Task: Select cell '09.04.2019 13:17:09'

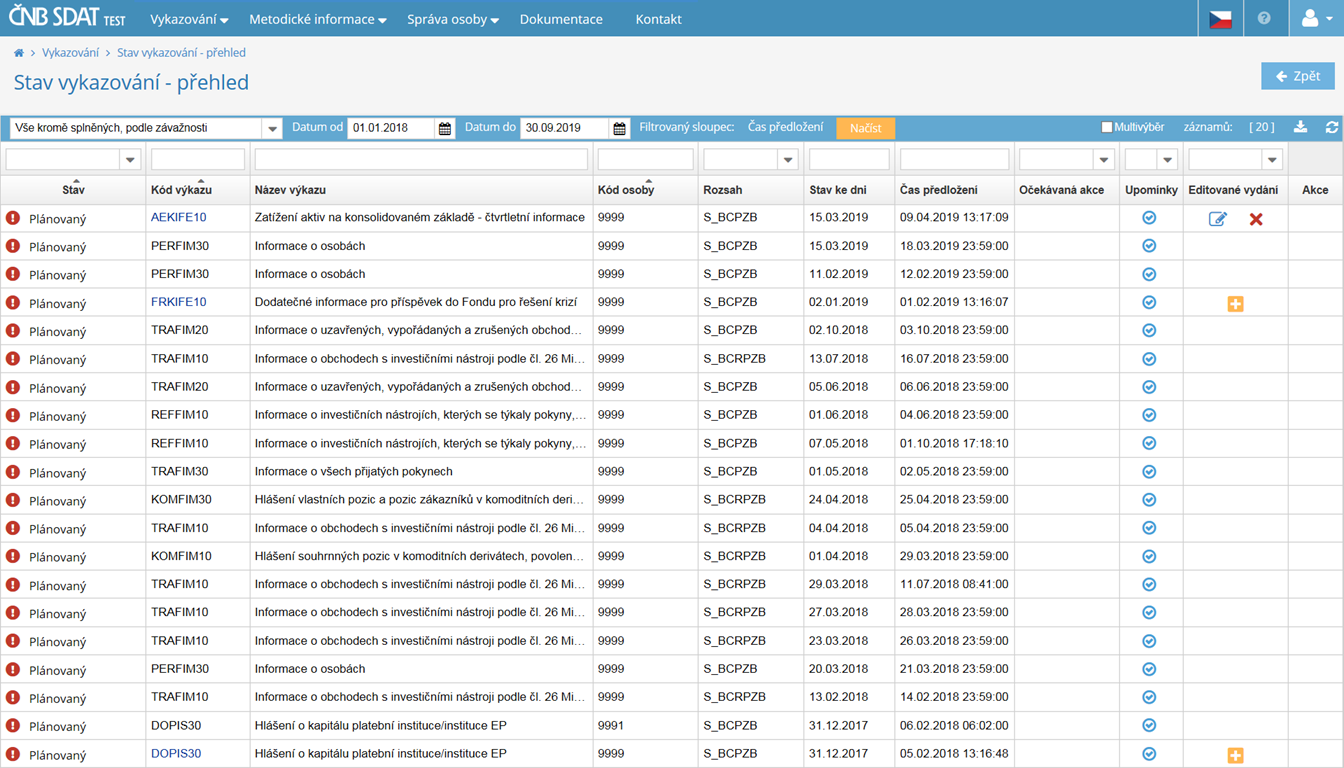Action: click(954, 217)
